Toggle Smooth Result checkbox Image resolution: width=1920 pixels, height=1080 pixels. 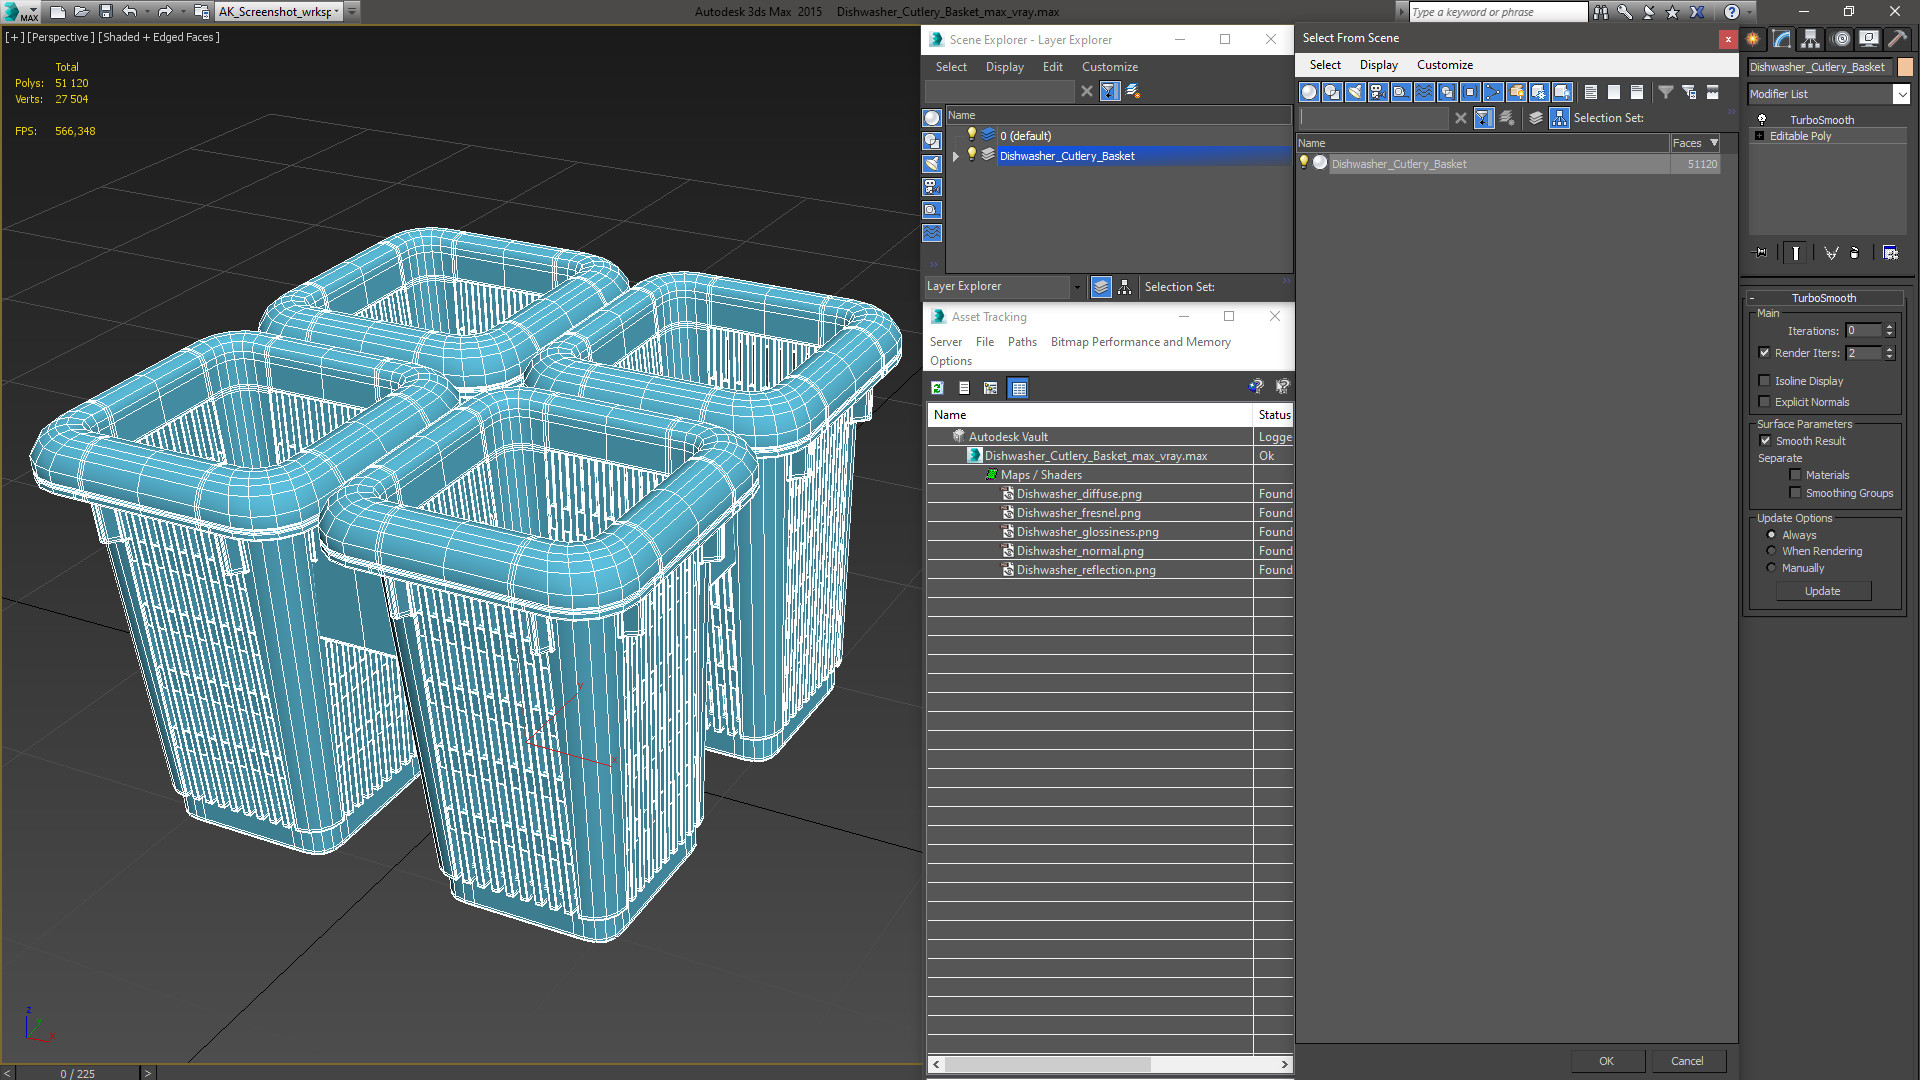click(1765, 441)
